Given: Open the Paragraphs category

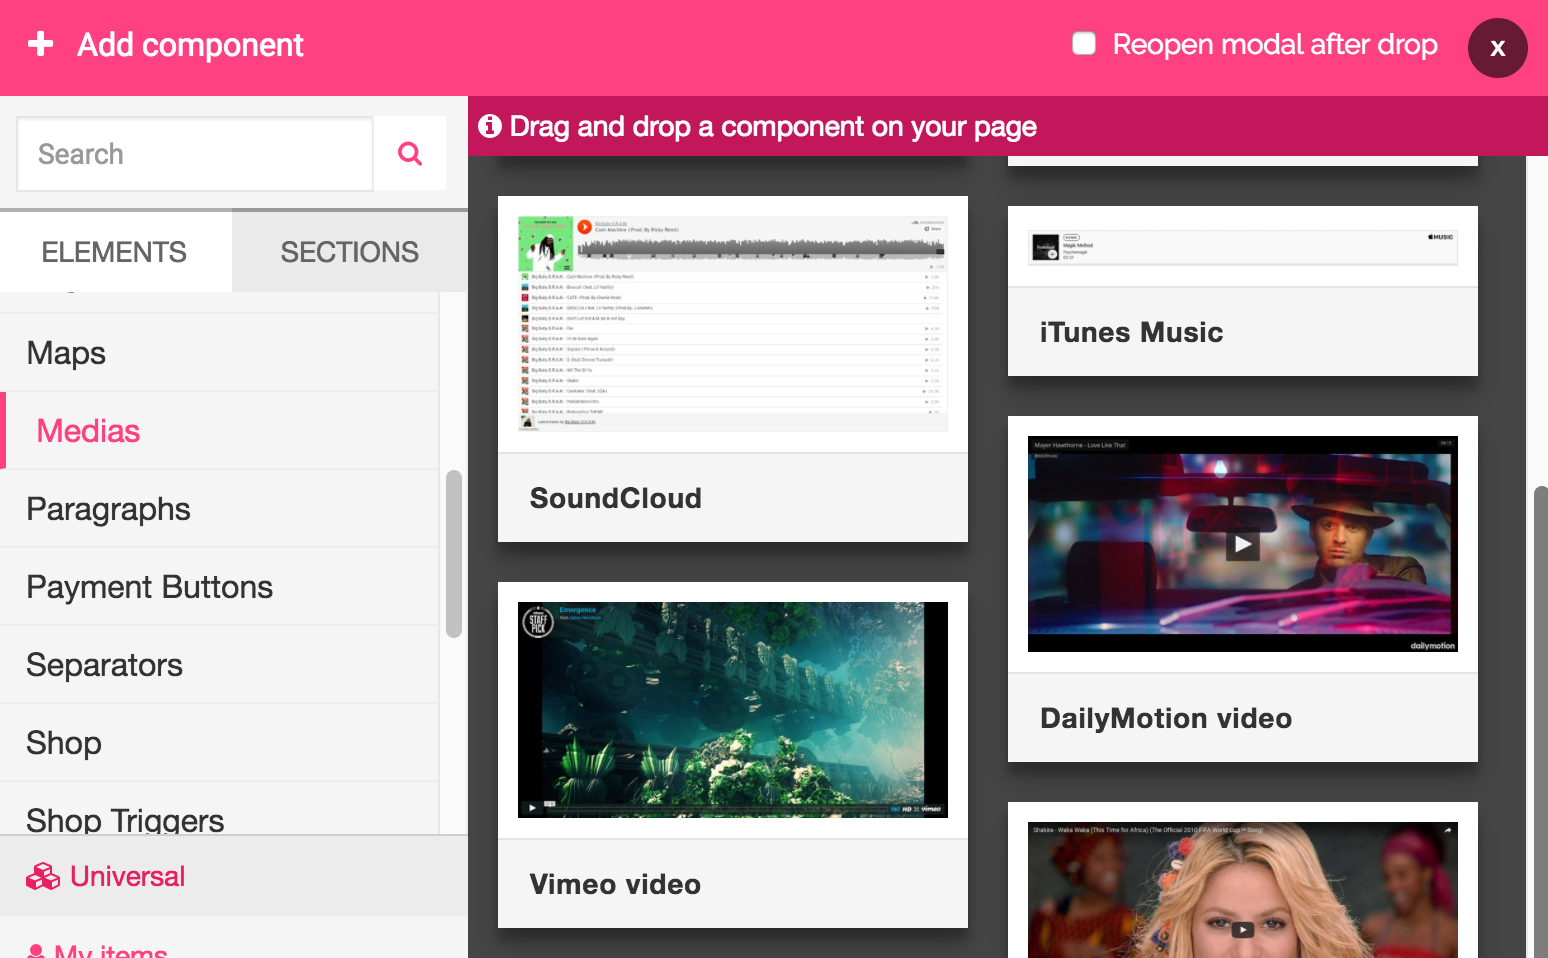Looking at the screenshot, I should pyautogui.click(x=108, y=509).
